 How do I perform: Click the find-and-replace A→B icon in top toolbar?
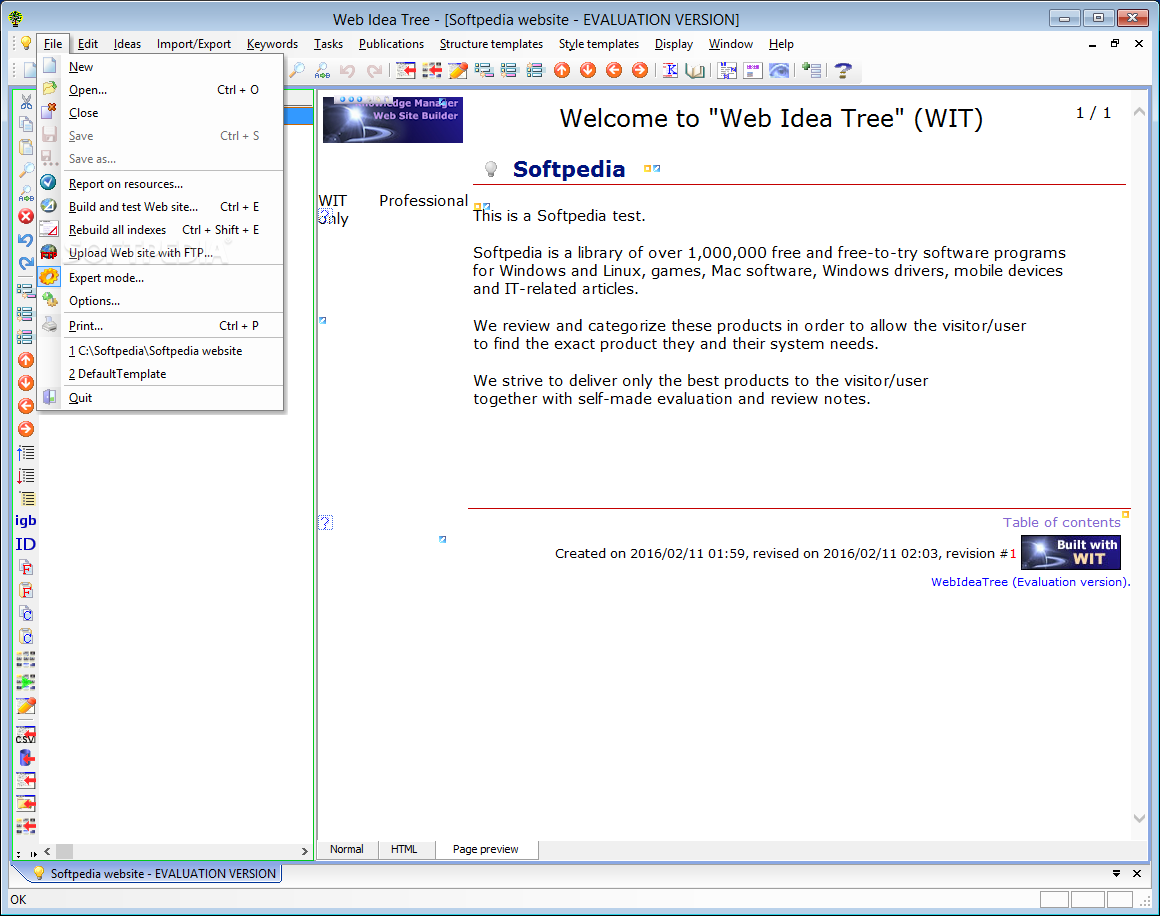(322, 70)
